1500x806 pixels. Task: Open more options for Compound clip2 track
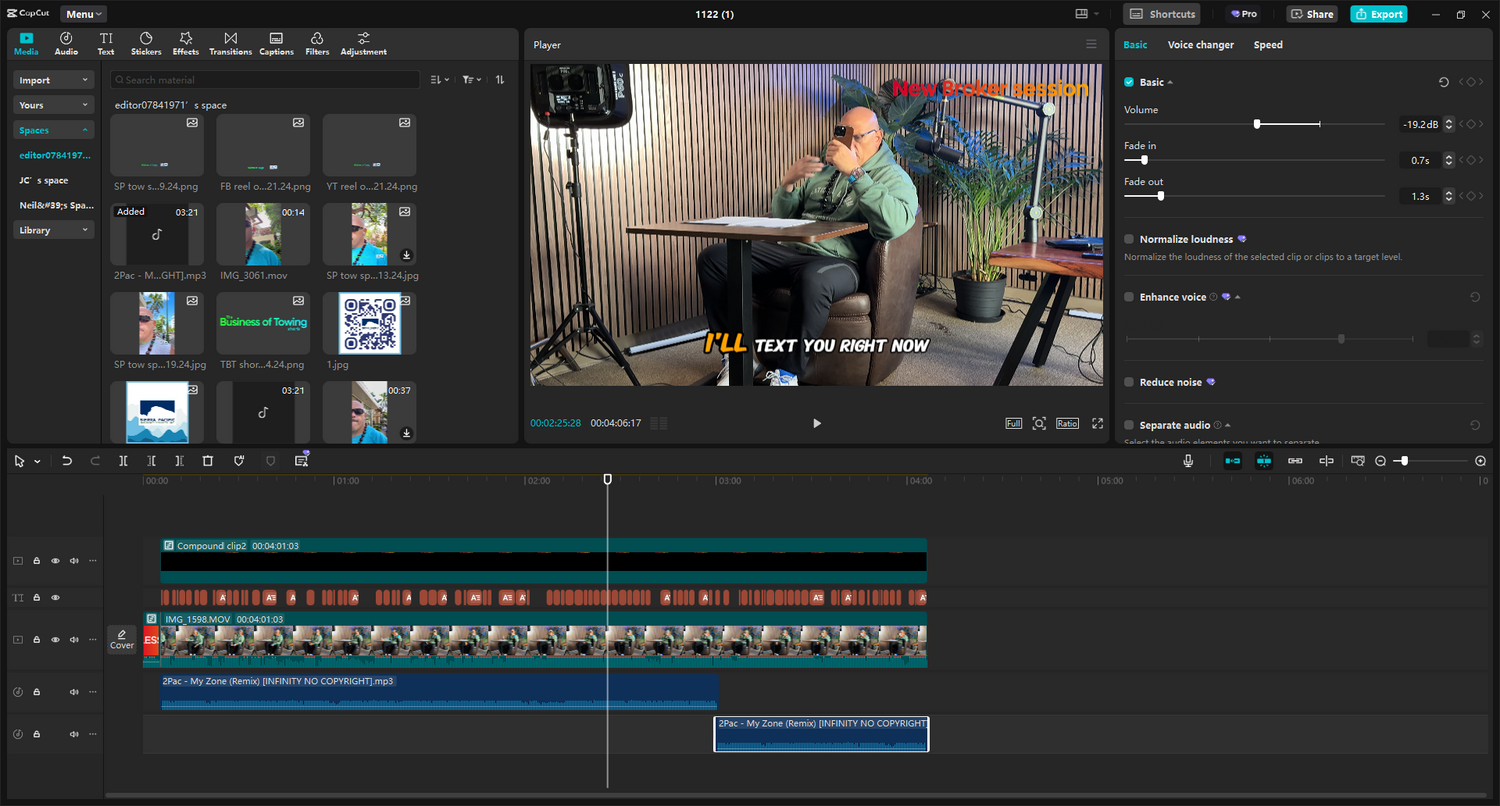pos(93,561)
